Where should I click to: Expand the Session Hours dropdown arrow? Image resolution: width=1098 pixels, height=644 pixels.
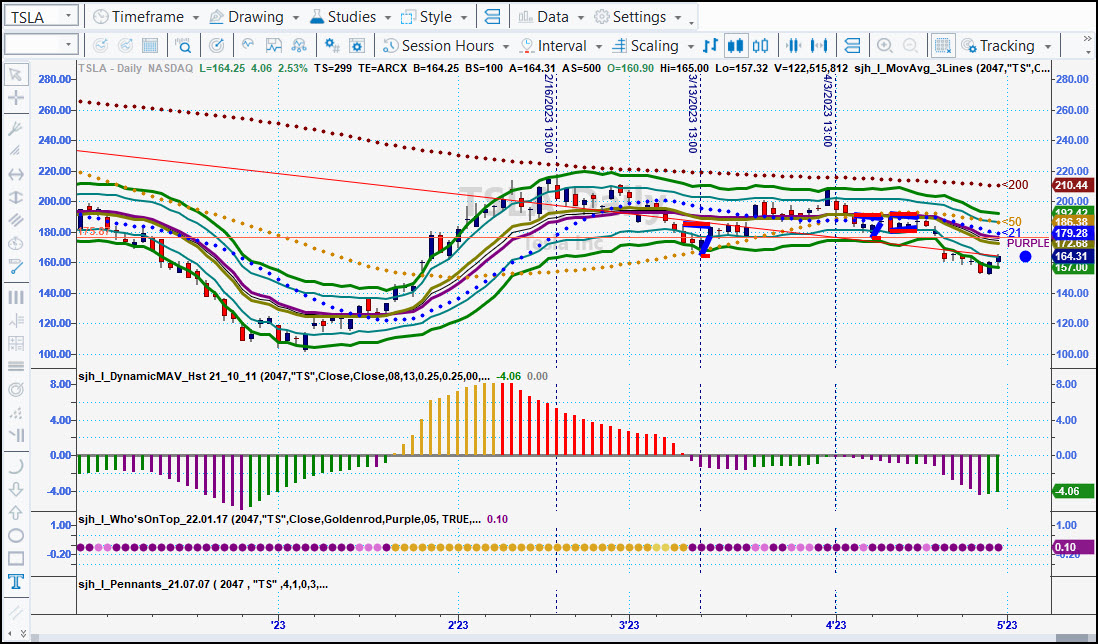click(506, 47)
